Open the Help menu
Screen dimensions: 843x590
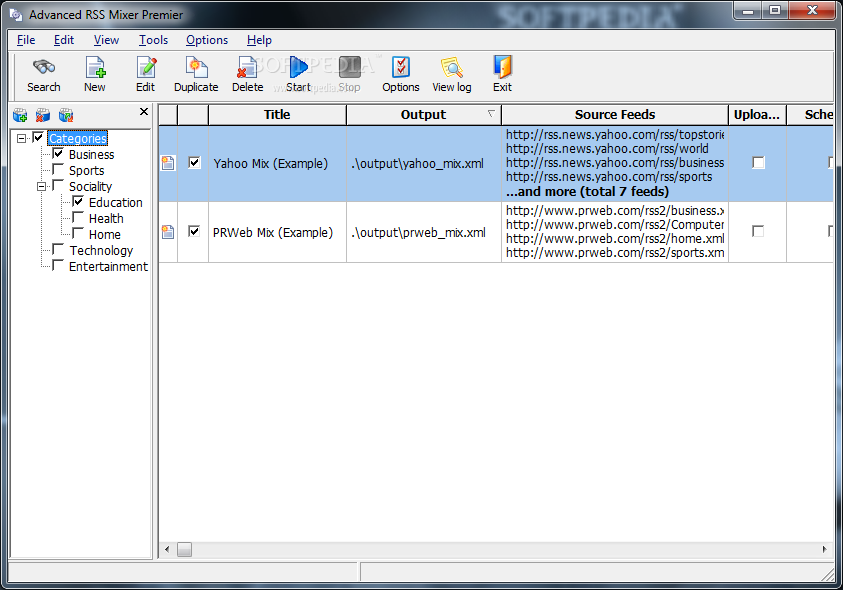259,40
